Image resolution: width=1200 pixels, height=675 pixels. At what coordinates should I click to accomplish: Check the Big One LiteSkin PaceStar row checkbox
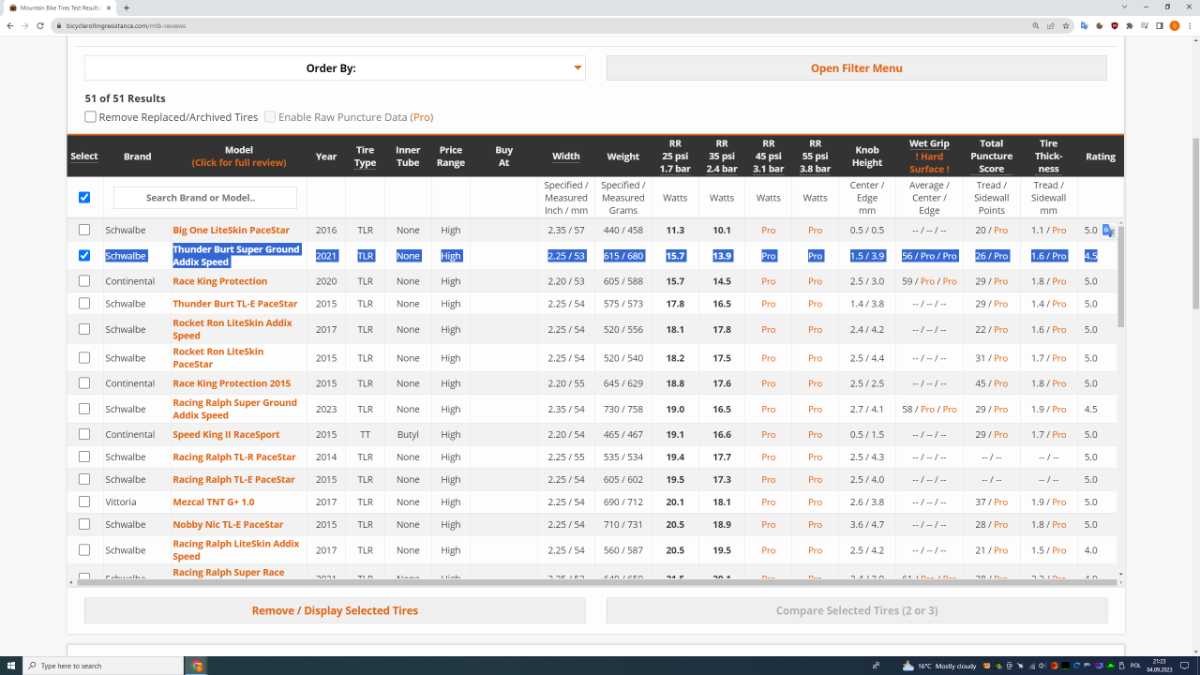84,230
